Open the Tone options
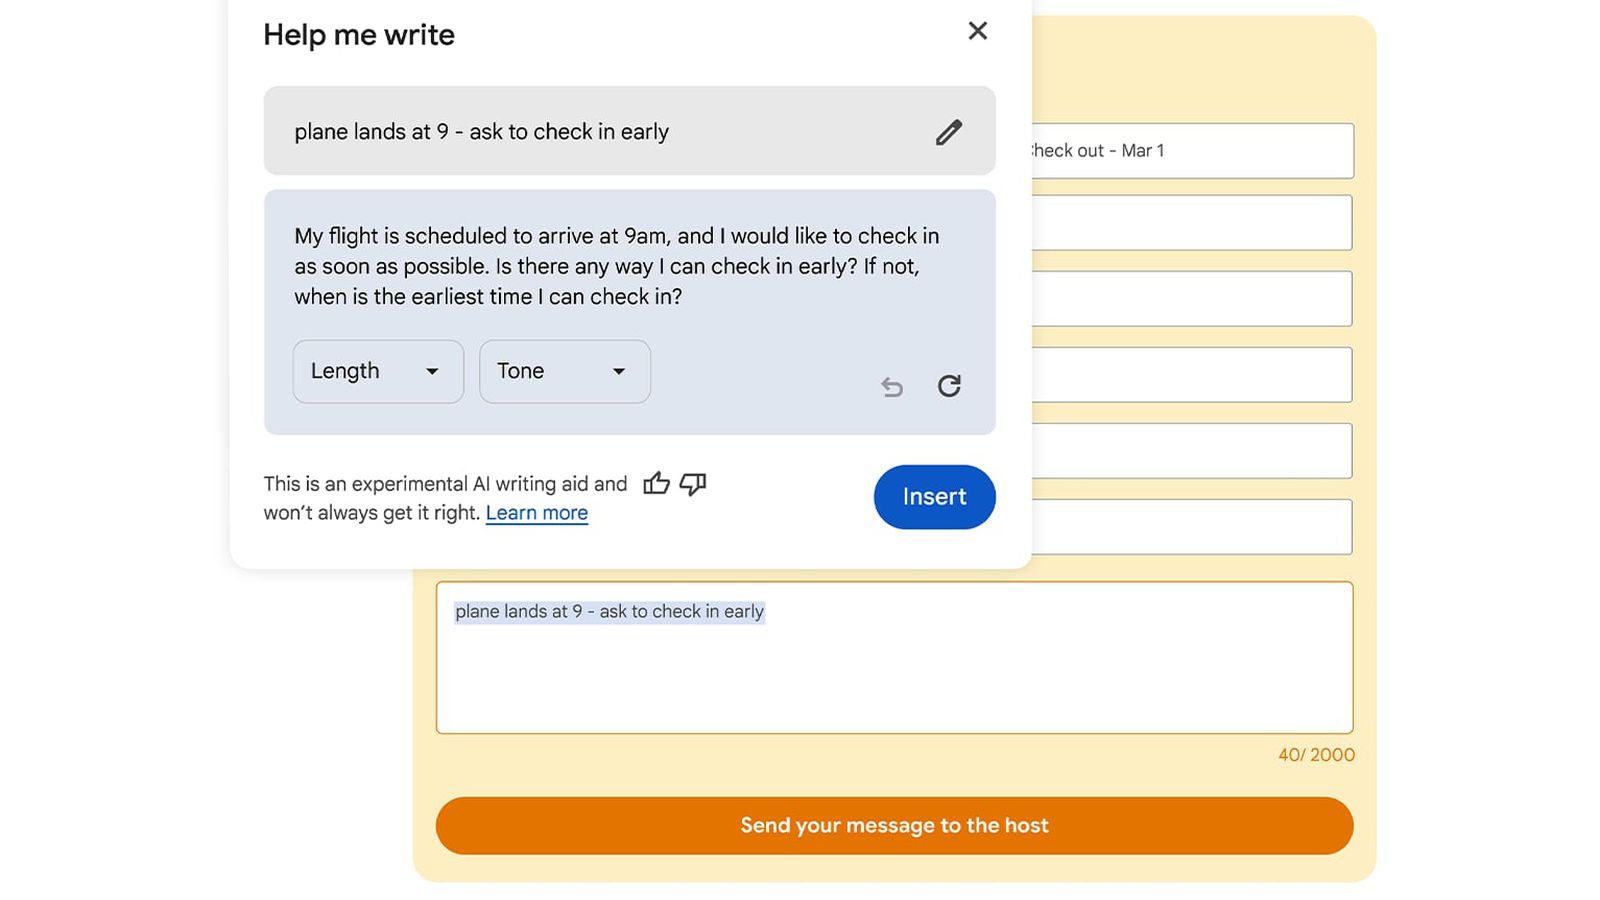This screenshot has width=1600, height=900. [564, 371]
